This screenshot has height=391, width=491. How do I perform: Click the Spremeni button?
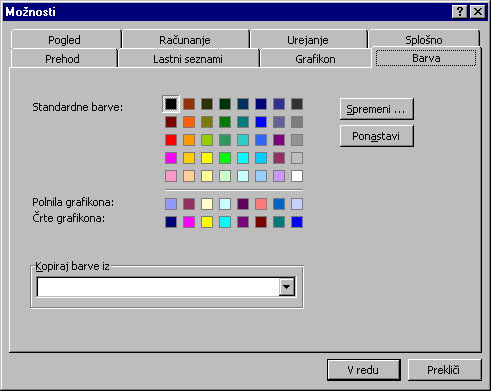(377, 109)
